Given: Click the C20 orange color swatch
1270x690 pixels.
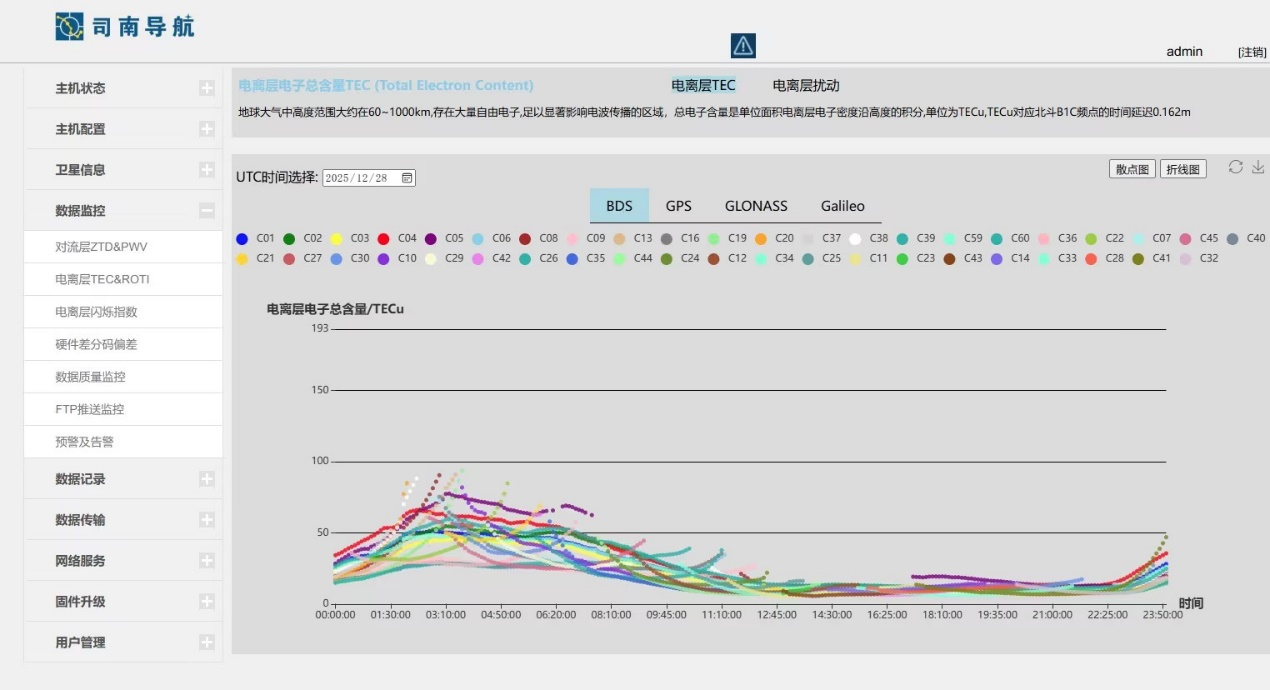Looking at the screenshot, I should click(x=761, y=239).
